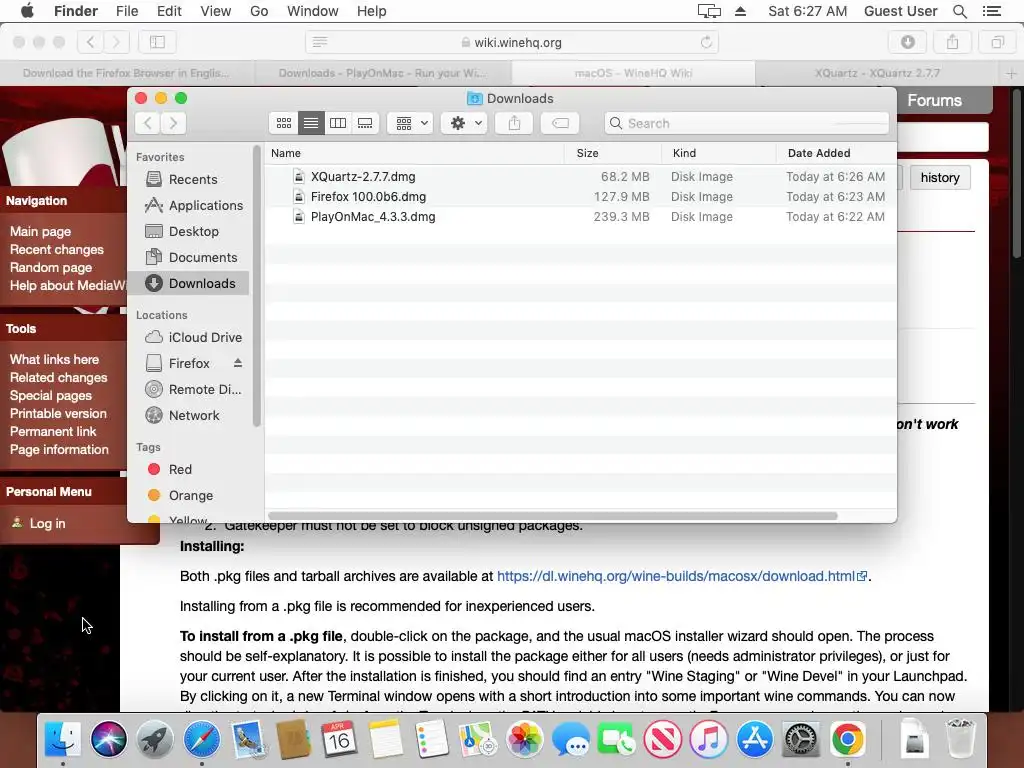
Task: Click the Finder Search field
Action: click(x=746, y=123)
